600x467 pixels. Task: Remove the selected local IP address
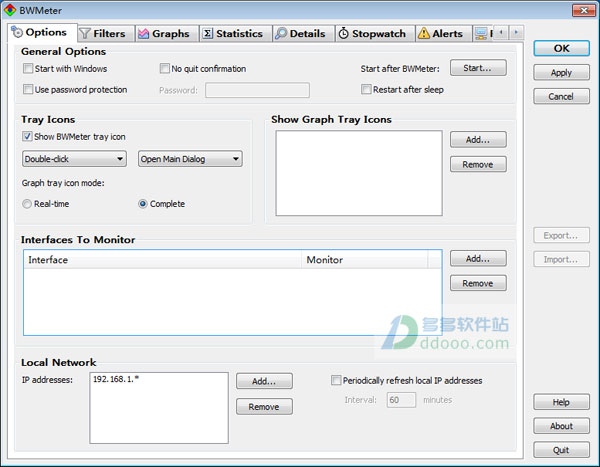(x=264, y=407)
